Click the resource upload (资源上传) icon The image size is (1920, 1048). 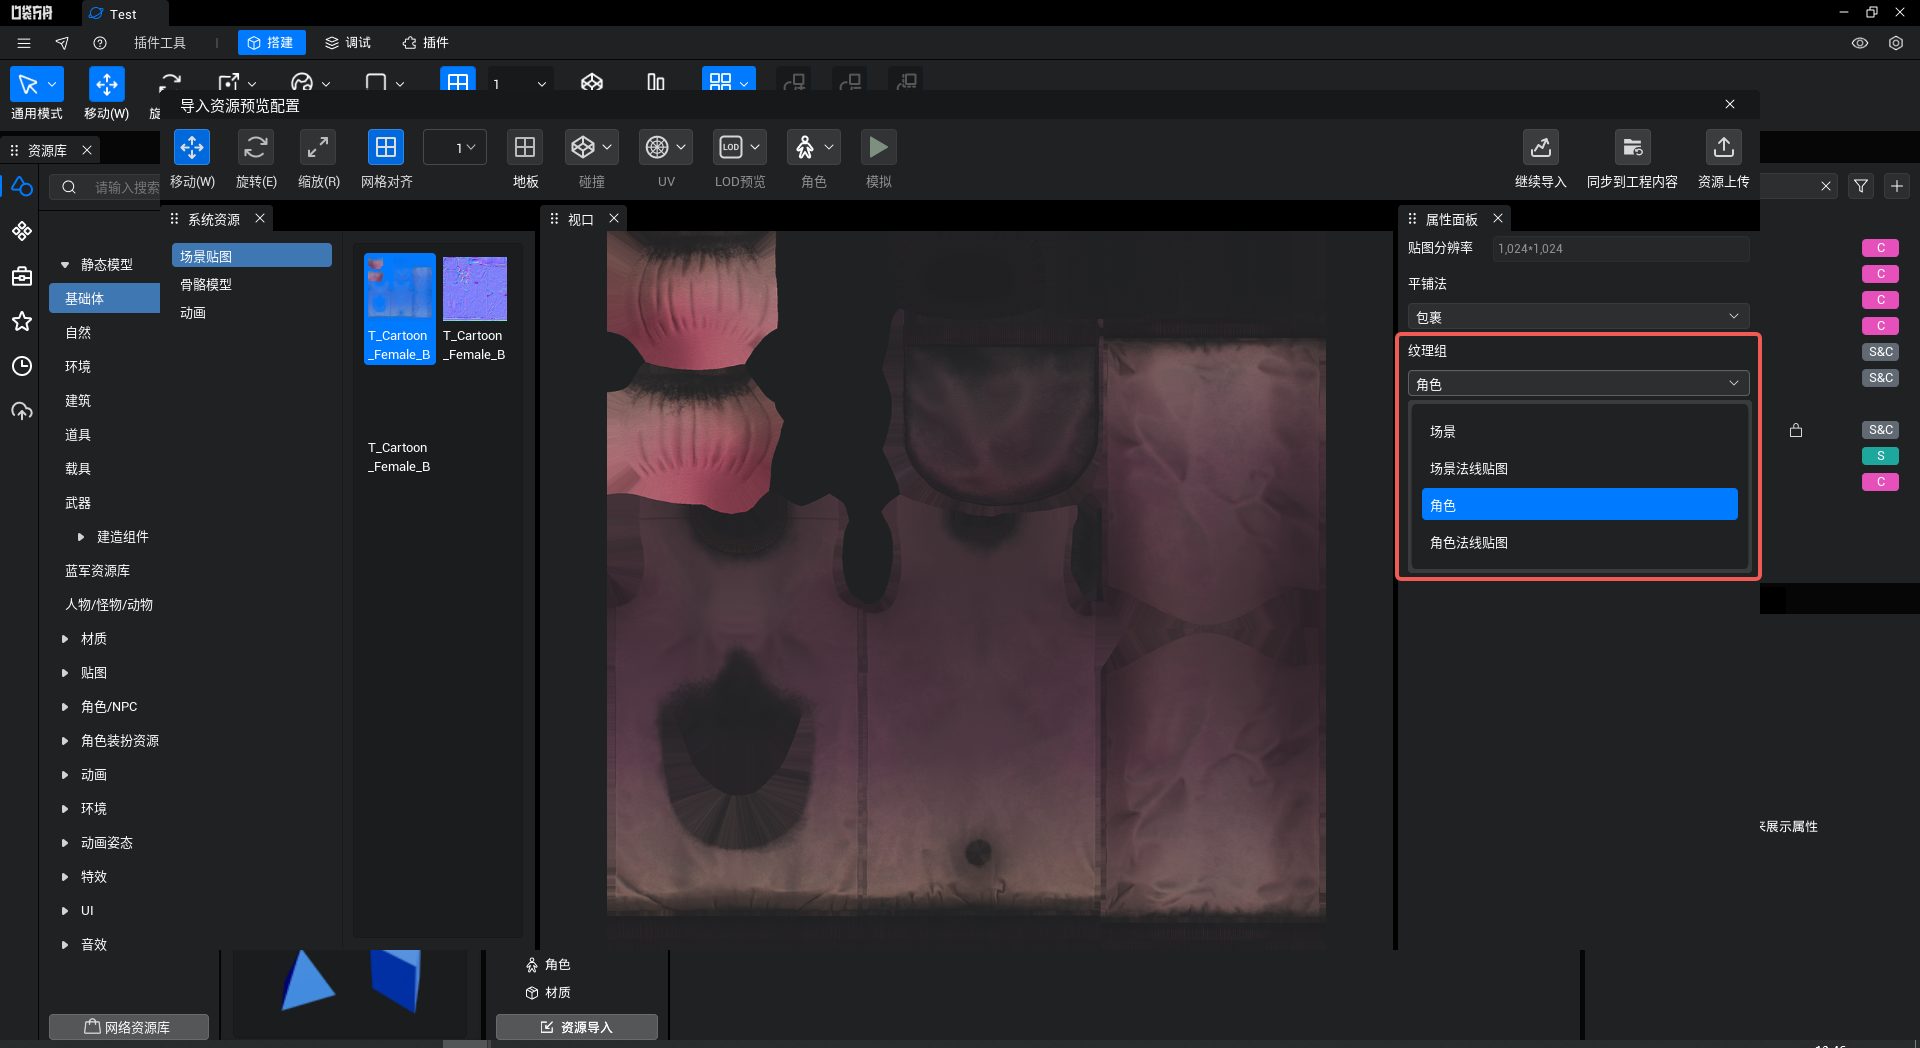click(x=1724, y=148)
